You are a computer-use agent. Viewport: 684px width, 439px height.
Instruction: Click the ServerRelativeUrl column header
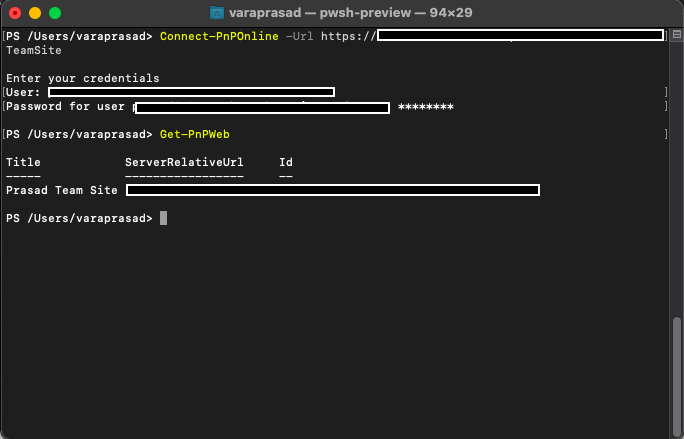pos(184,162)
